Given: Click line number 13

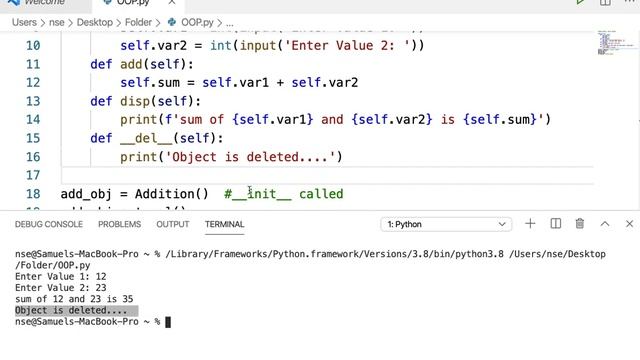Looking at the screenshot, I should tap(33, 101).
